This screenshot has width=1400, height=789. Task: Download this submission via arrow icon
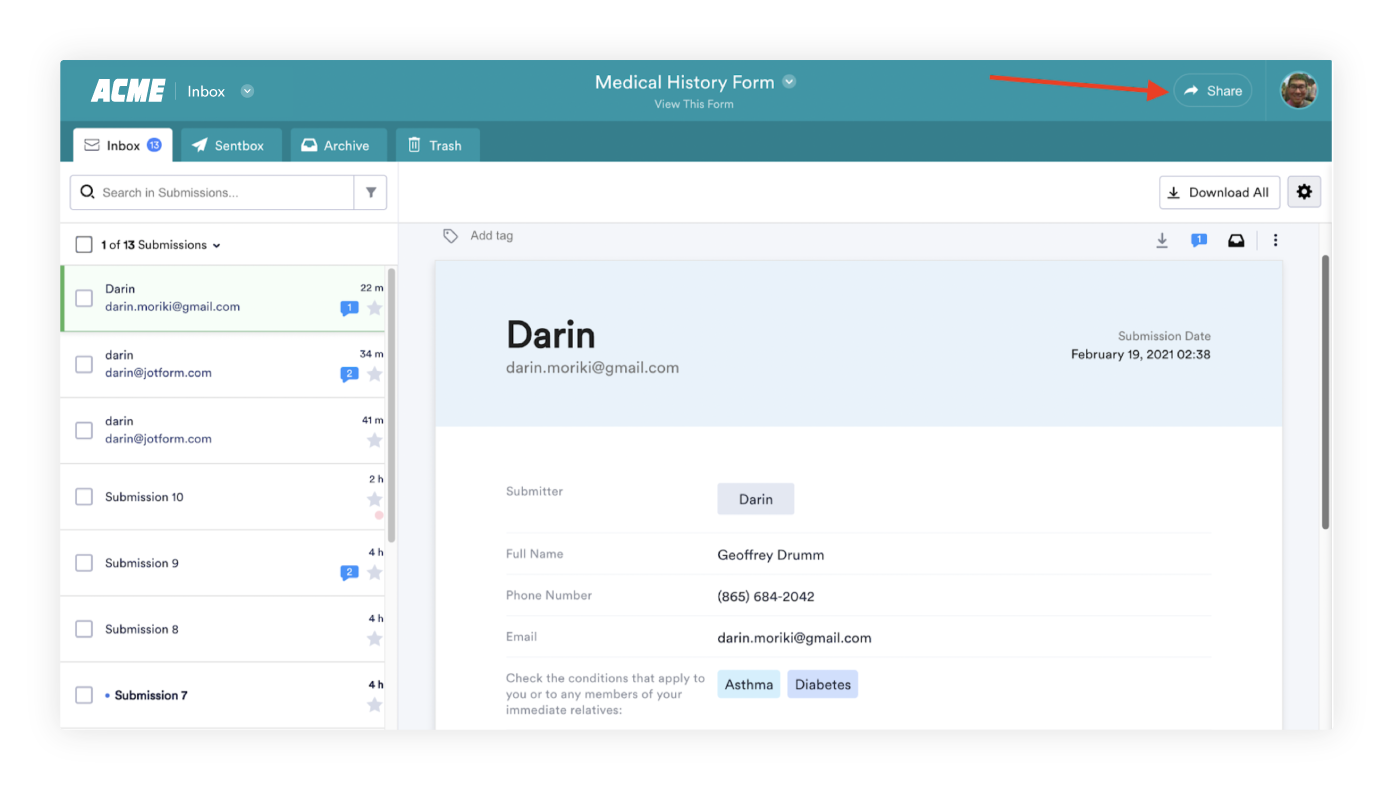(1162, 240)
